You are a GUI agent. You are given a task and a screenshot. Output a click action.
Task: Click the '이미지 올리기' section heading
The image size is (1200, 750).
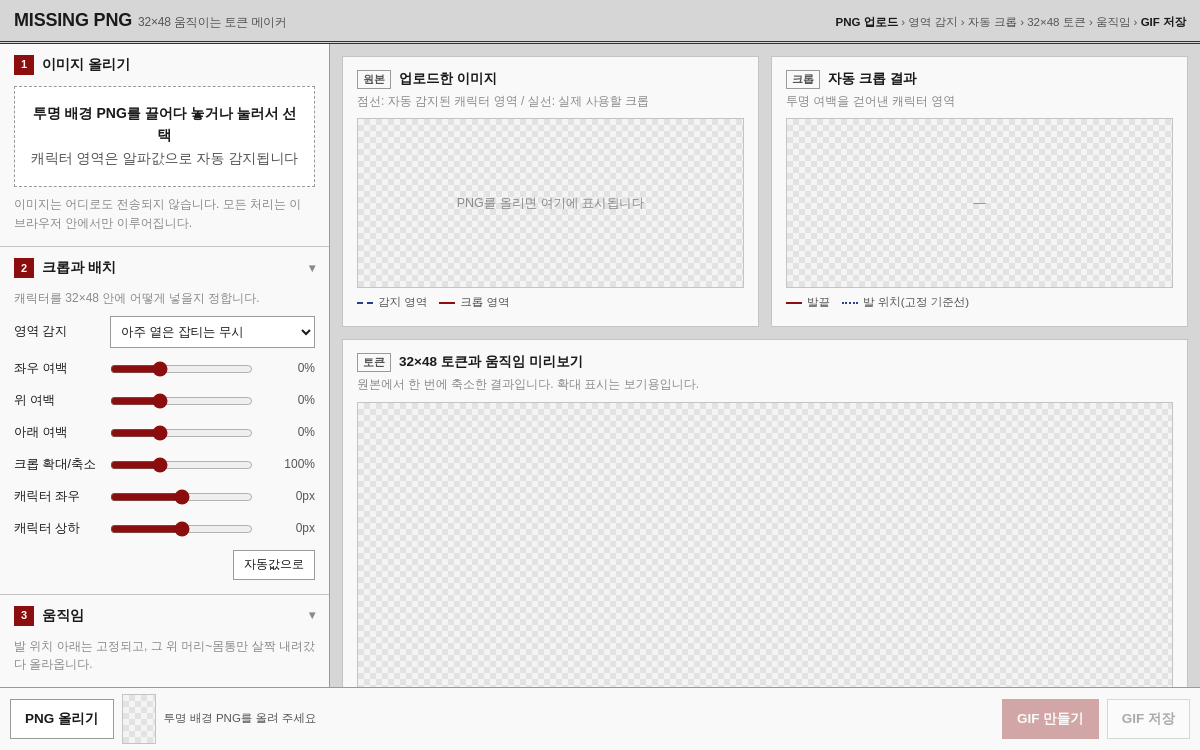click(x=86, y=65)
